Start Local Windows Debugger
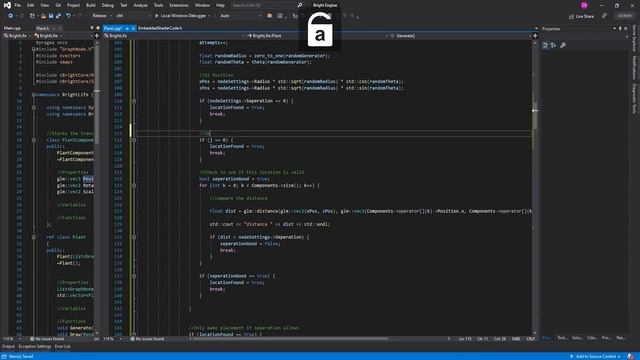The height and width of the screenshot is (360, 640). tap(180, 16)
